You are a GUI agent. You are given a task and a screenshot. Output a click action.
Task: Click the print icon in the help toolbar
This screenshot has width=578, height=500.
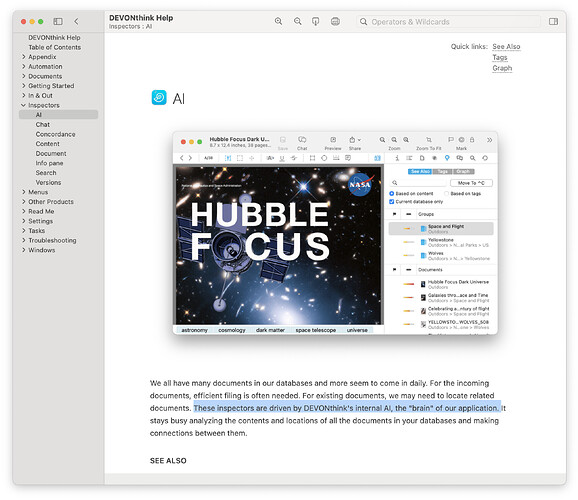(x=335, y=21)
